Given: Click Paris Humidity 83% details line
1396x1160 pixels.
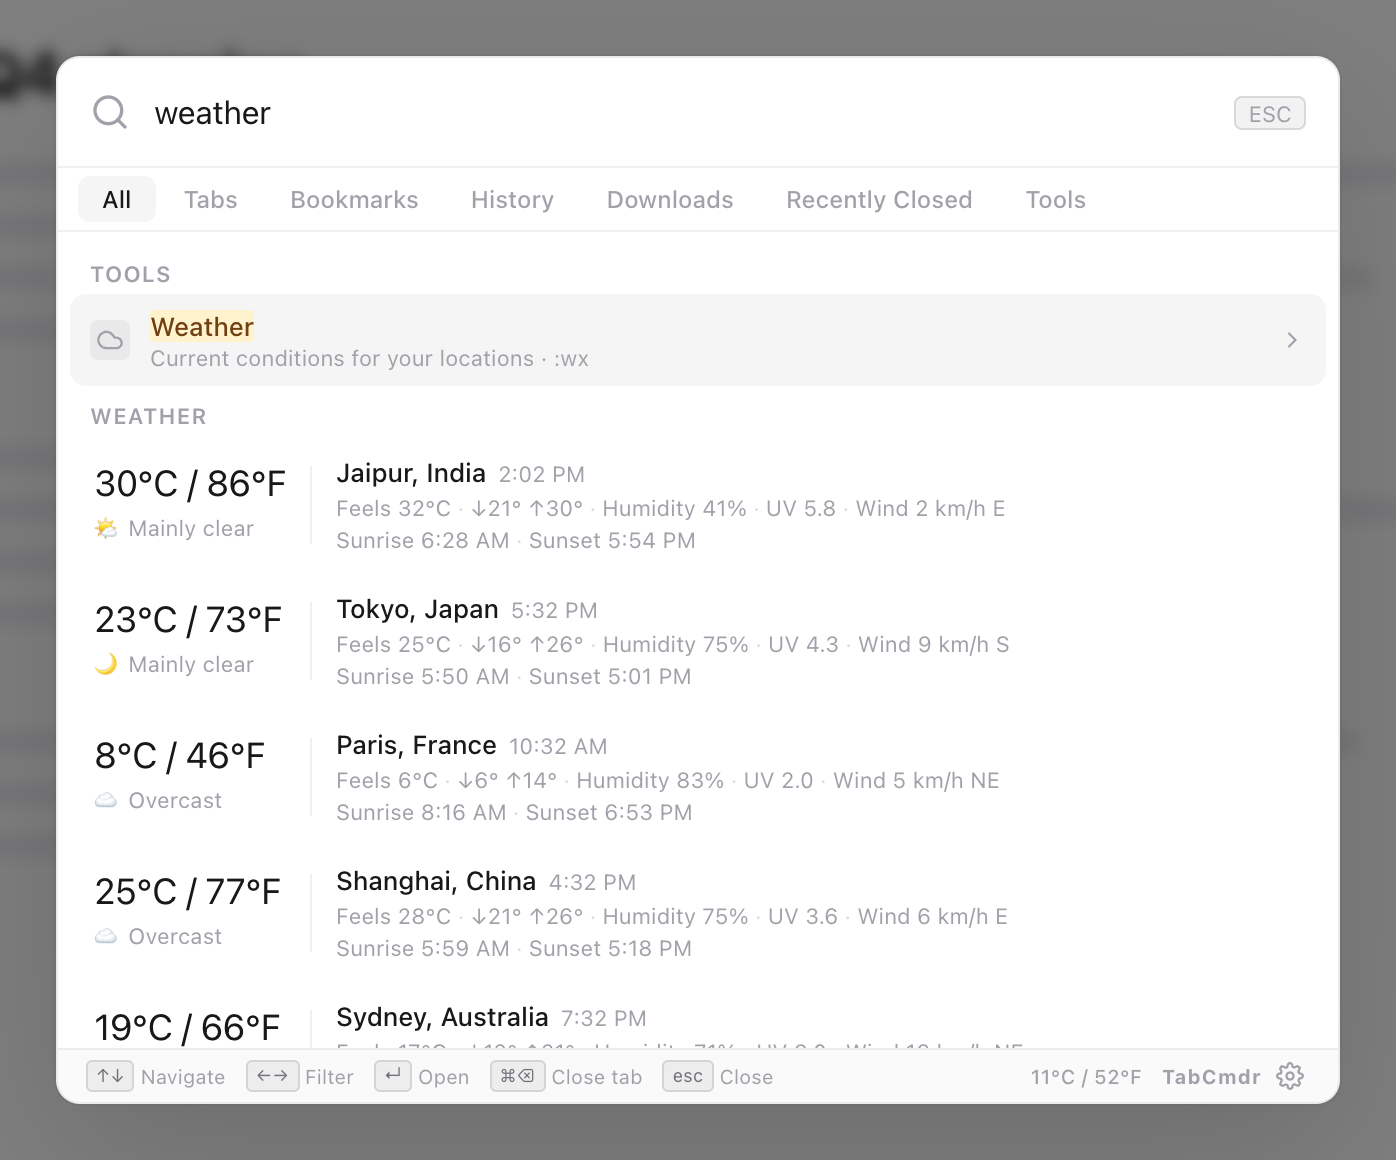Looking at the screenshot, I should point(668,781).
